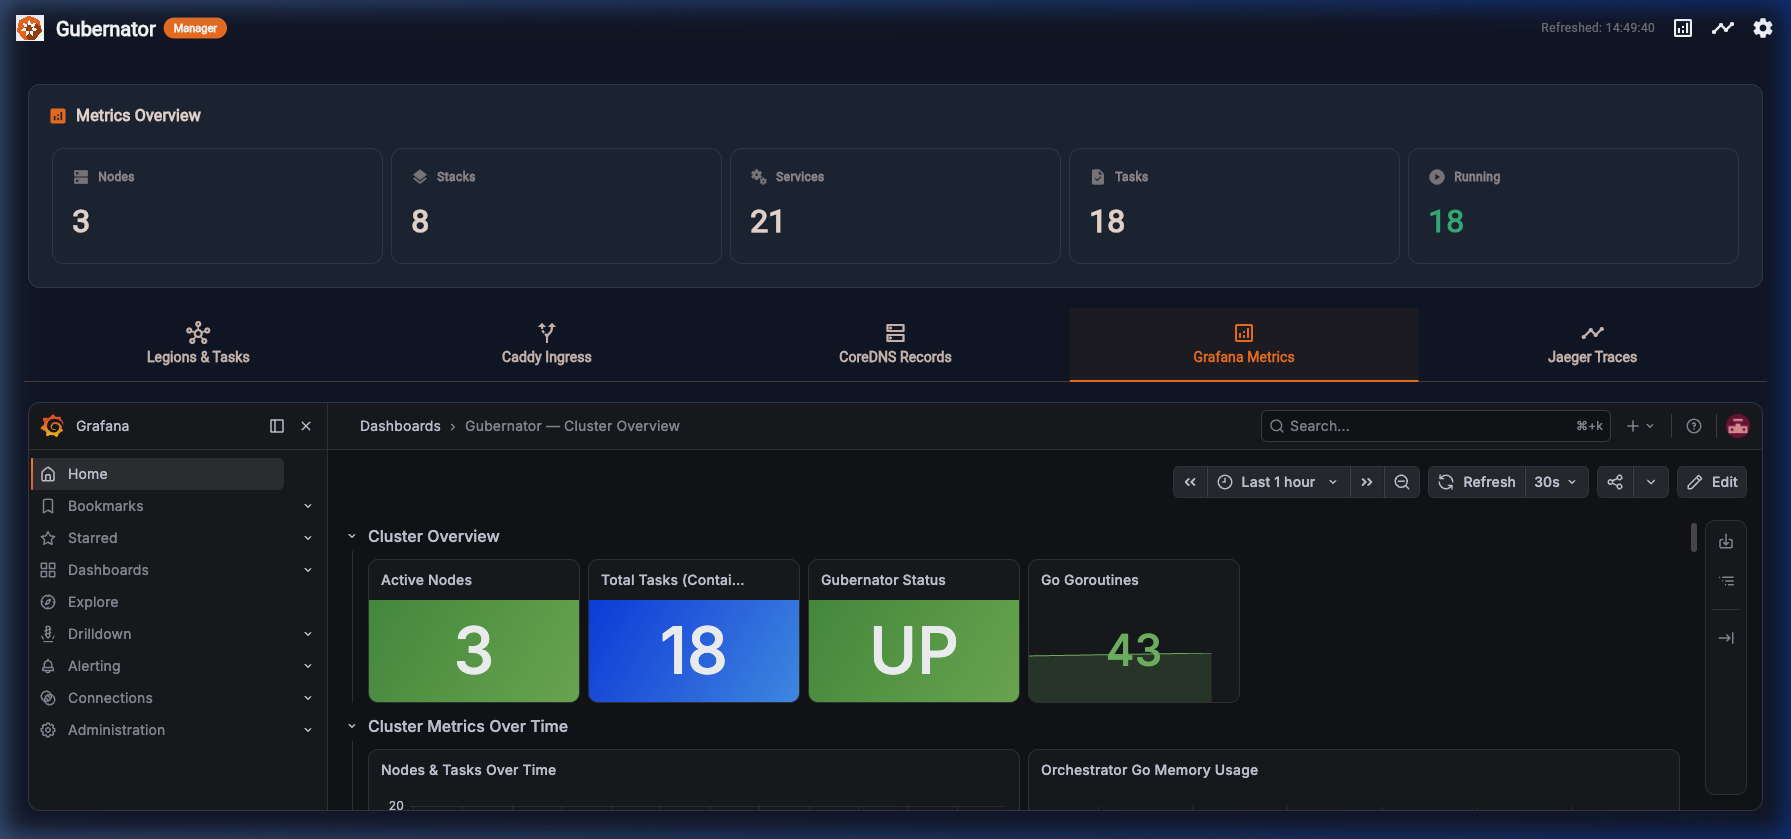The height and width of the screenshot is (839, 1791).
Task: Click the Total Tasks panel title
Action: tap(672, 580)
